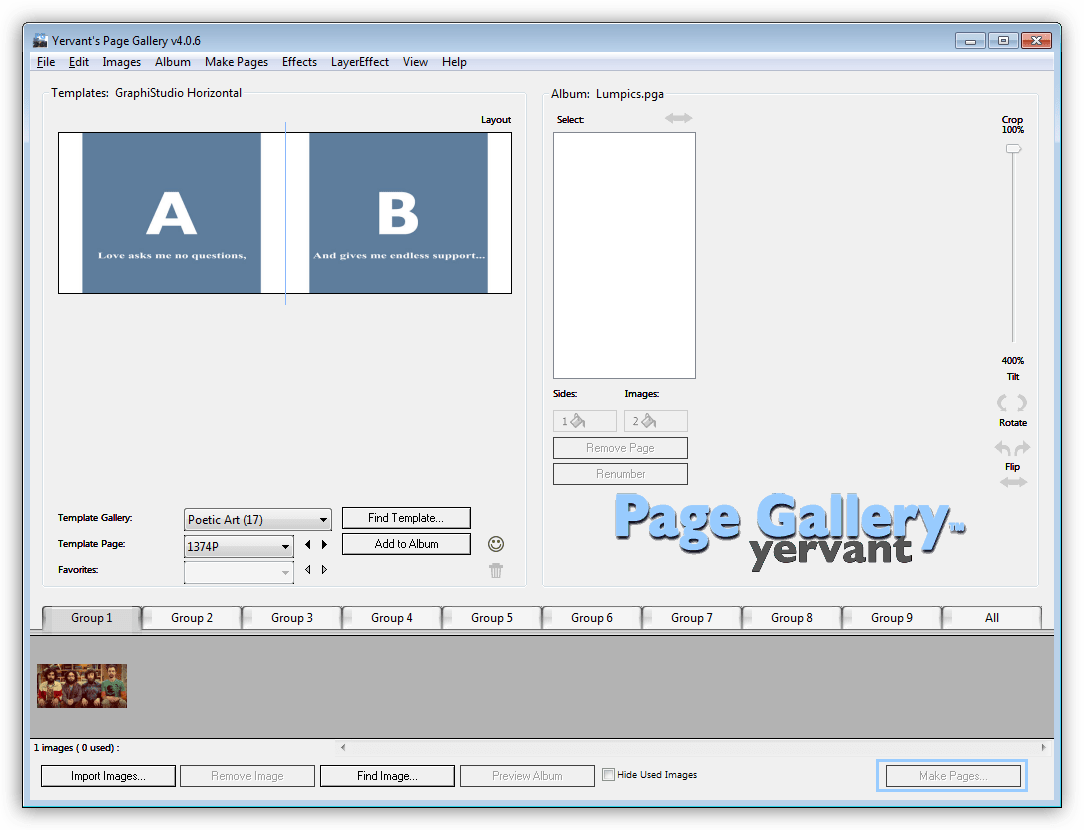Viewport: 1084px width, 830px height.
Task: Click the Renumber button
Action: tap(620, 474)
